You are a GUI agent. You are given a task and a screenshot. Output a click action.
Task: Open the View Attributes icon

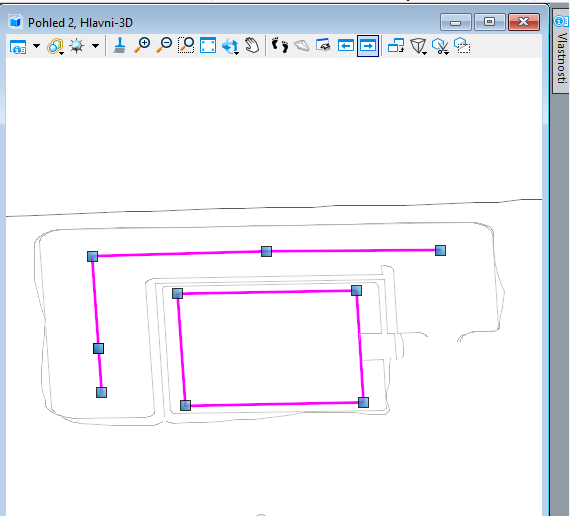pyautogui.click(x=18, y=46)
